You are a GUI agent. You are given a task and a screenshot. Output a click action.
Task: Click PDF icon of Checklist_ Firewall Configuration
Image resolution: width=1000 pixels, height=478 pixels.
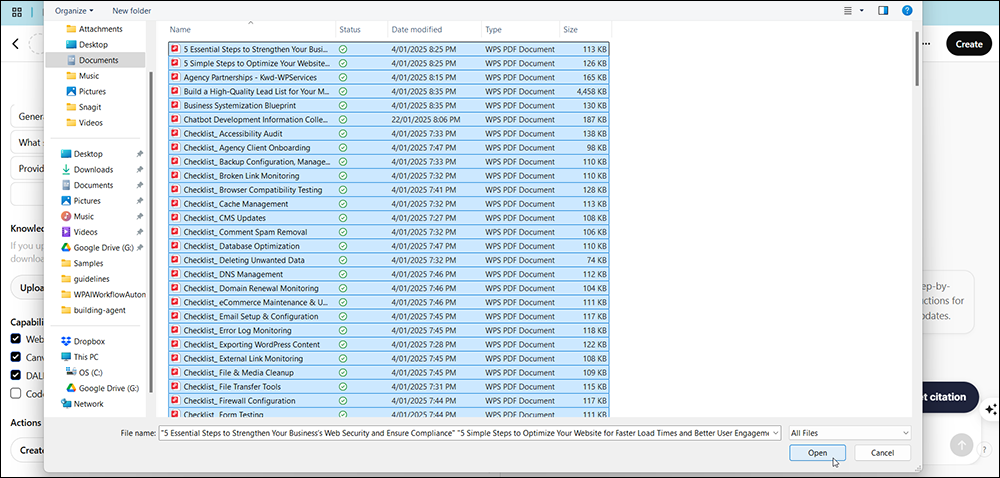click(175, 401)
